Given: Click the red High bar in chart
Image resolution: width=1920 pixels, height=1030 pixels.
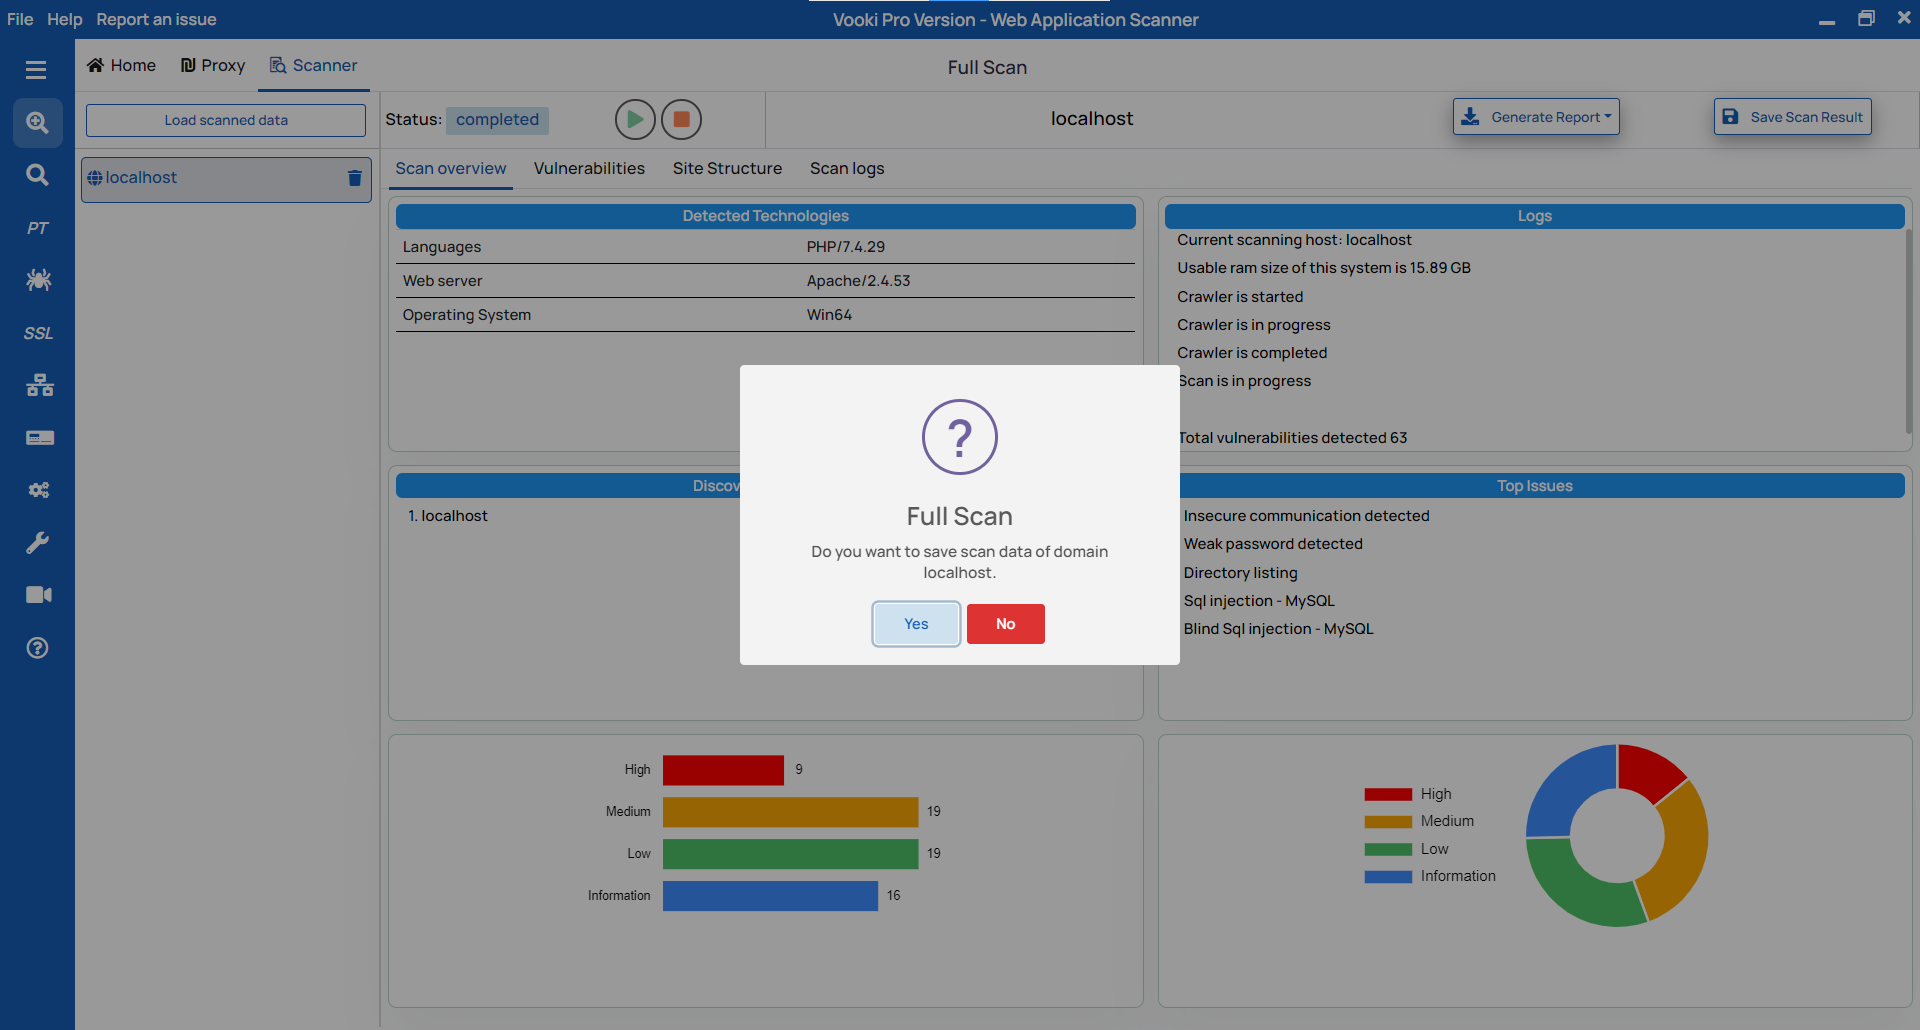Looking at the screenshot, I should pyautogui.click(x=723, y=770).
